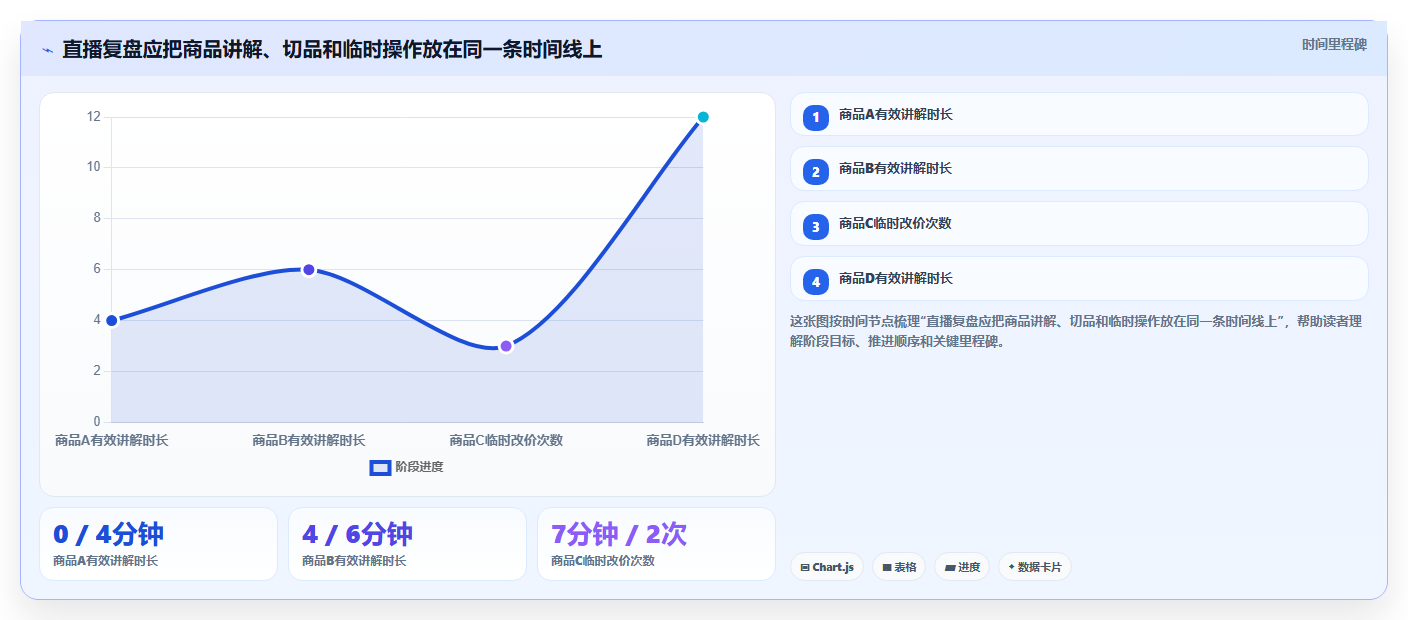
Task: Click the 数据卡片 tag
Action: point(1035,567)
